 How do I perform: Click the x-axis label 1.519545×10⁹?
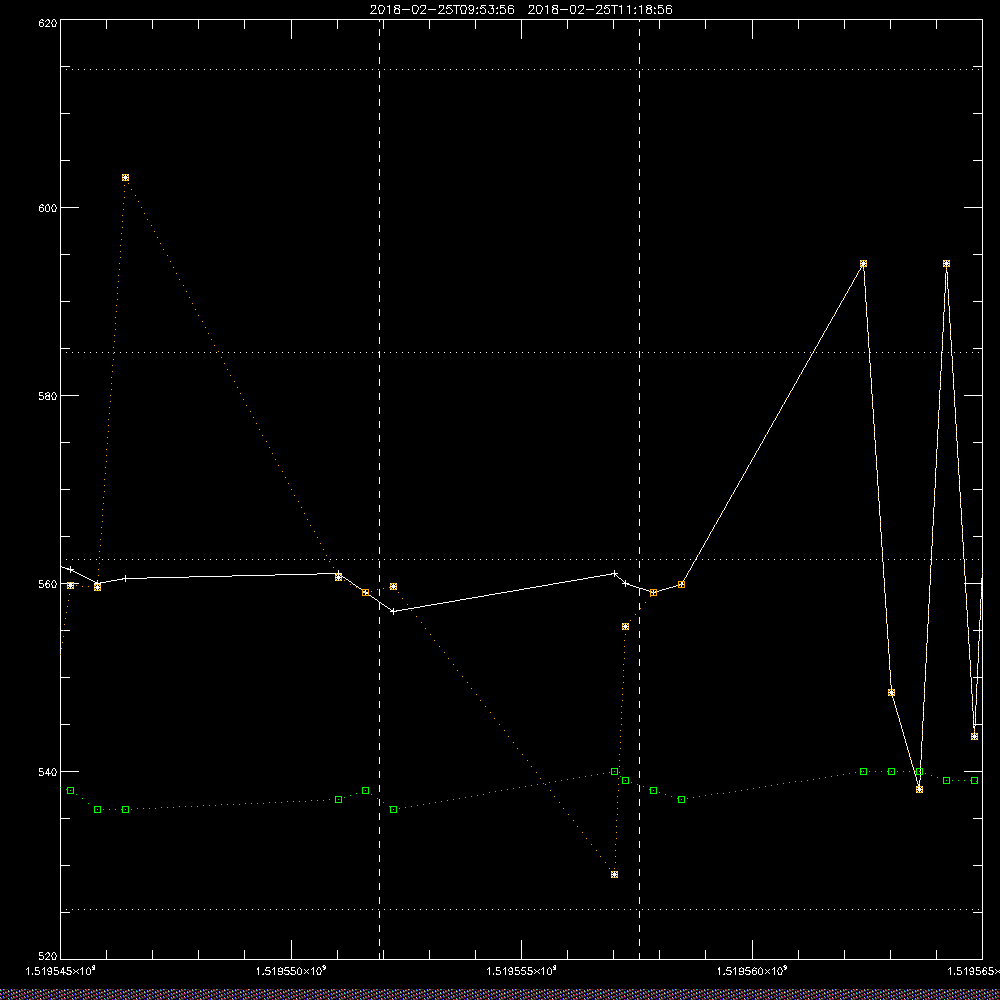(61, 971)
